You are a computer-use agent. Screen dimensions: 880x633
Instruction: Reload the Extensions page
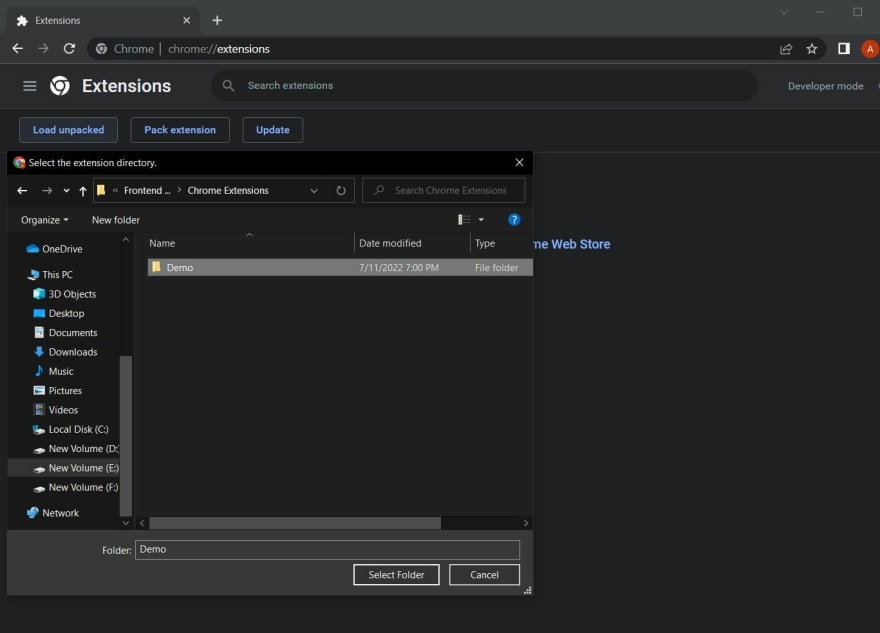click(69, 49)
